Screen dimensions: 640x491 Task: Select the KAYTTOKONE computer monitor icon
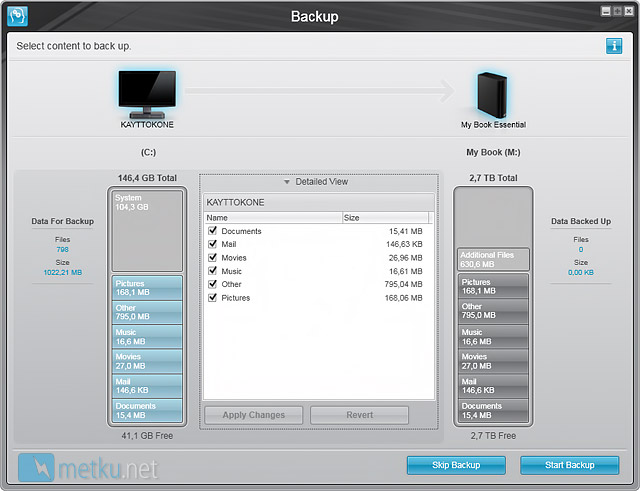click(147, 94)
